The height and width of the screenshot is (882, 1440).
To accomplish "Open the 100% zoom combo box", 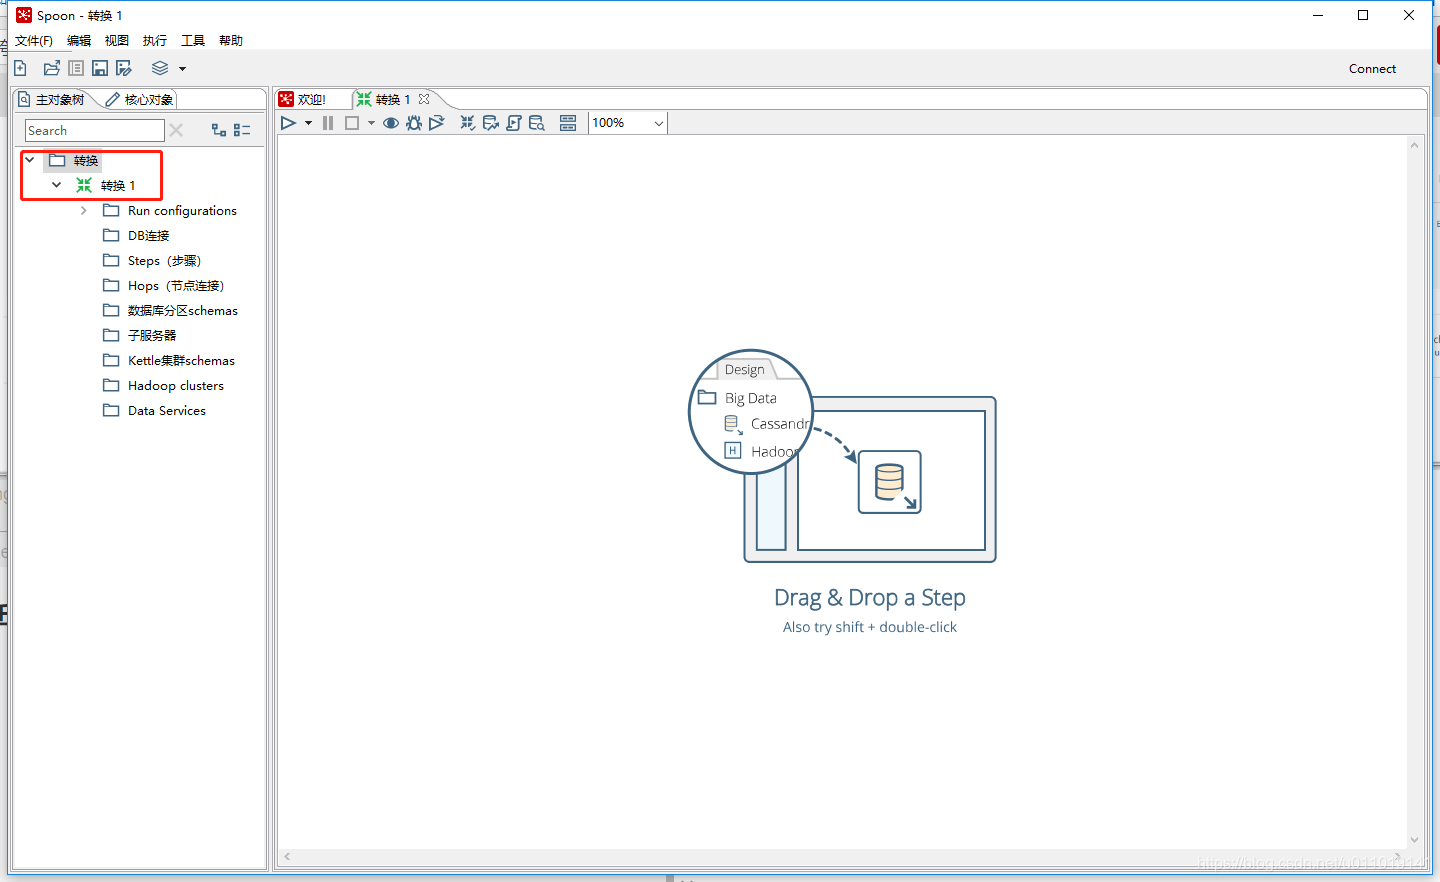I will coord(627,123).
